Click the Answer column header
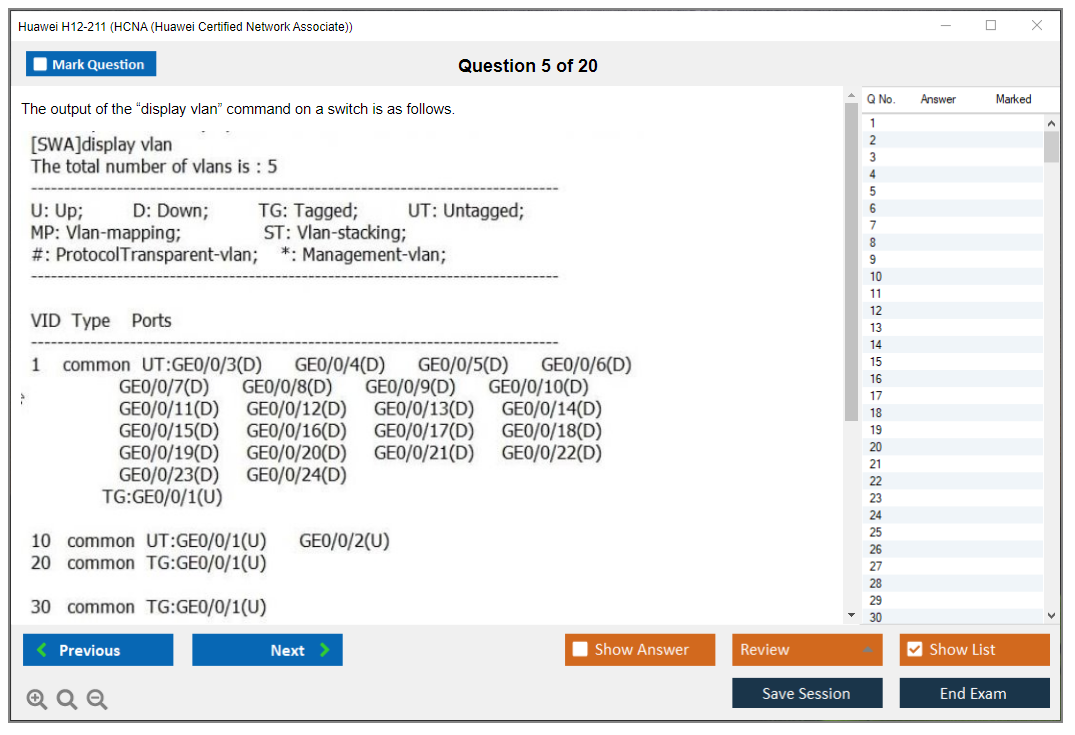The image size is (1075, 735). tap(937, 99)
